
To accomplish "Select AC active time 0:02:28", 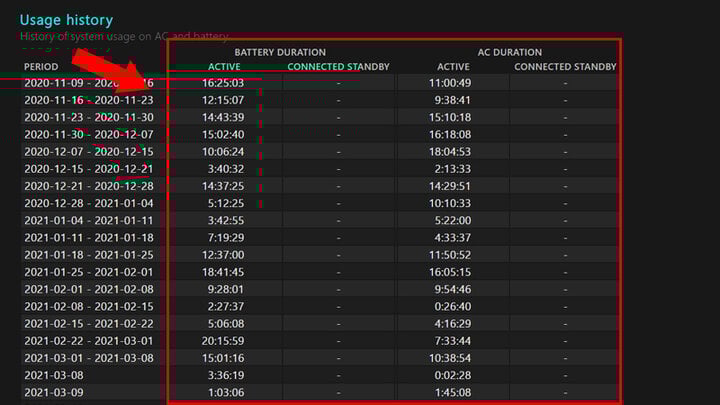I will click(x=453, y=376).
